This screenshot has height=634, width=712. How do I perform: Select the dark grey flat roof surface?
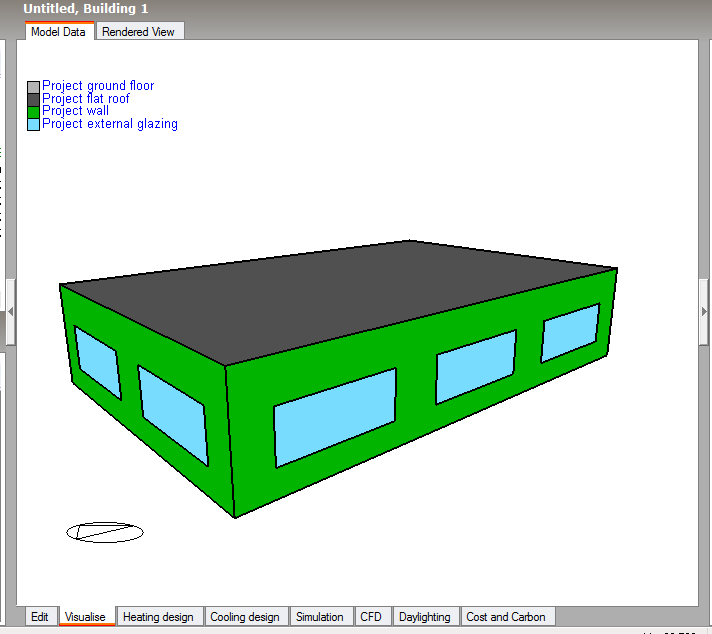pos(336,295)
